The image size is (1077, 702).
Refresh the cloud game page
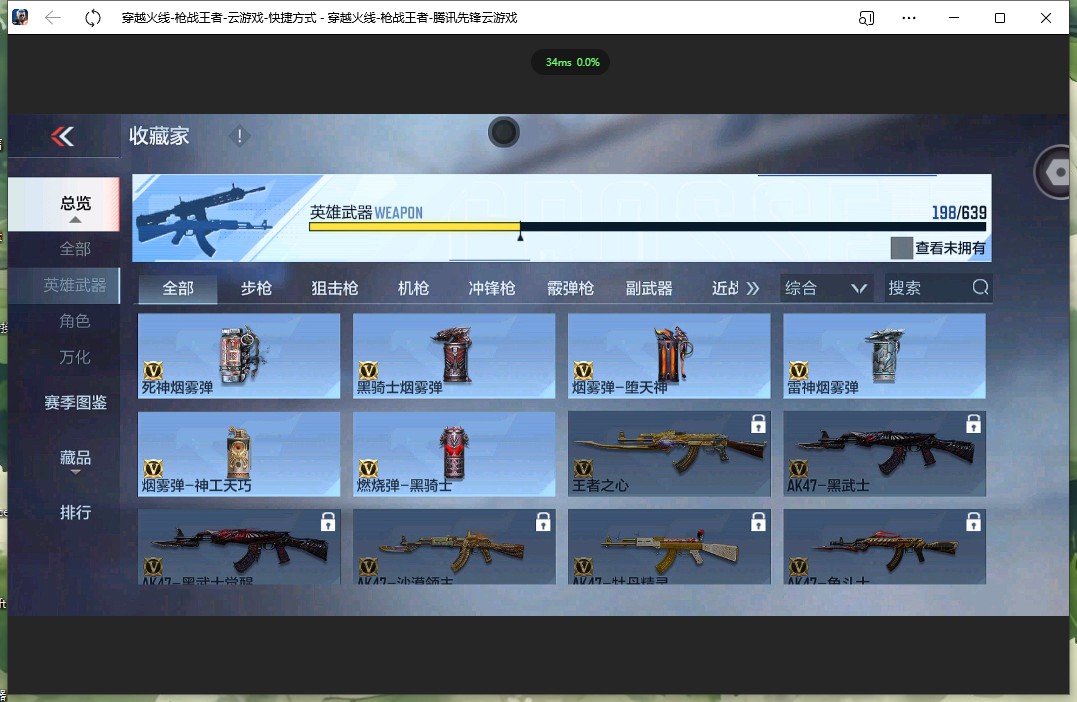pos(93,18)
